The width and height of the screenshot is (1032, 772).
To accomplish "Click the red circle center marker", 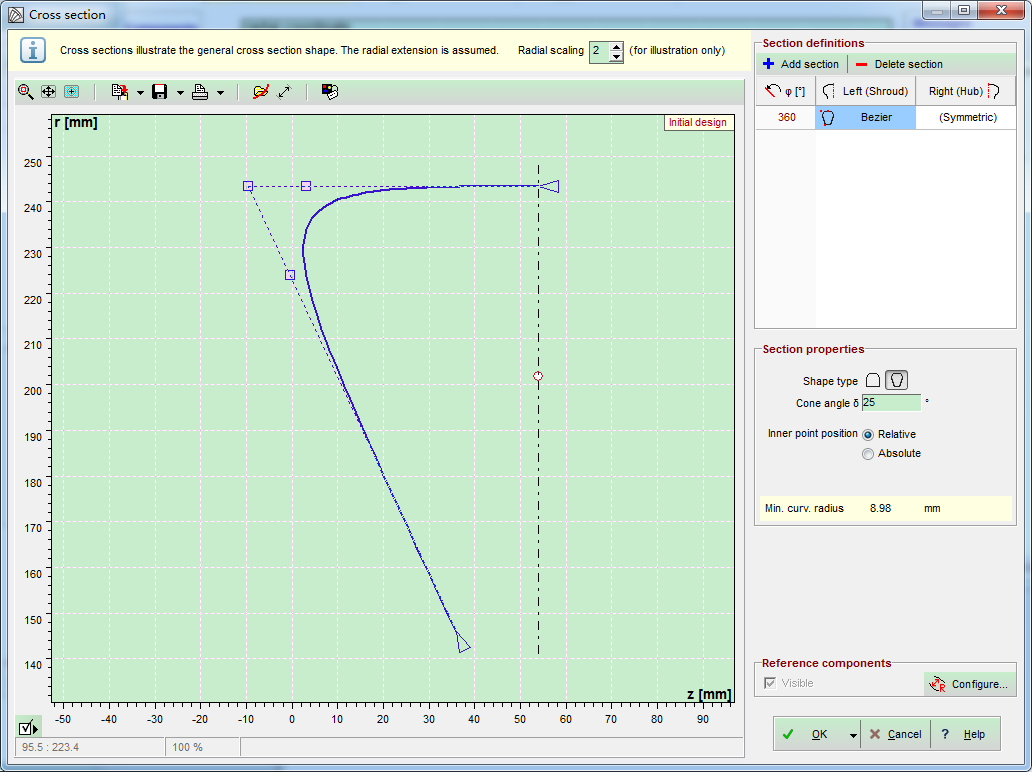I will pyautogui.click(x=538, y=376).
